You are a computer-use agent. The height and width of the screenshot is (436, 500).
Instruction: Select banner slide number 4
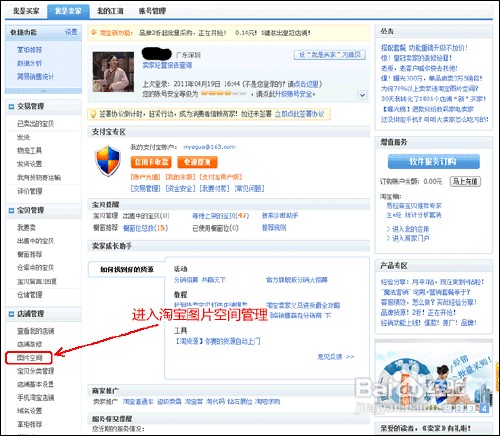tap(484, 408)
